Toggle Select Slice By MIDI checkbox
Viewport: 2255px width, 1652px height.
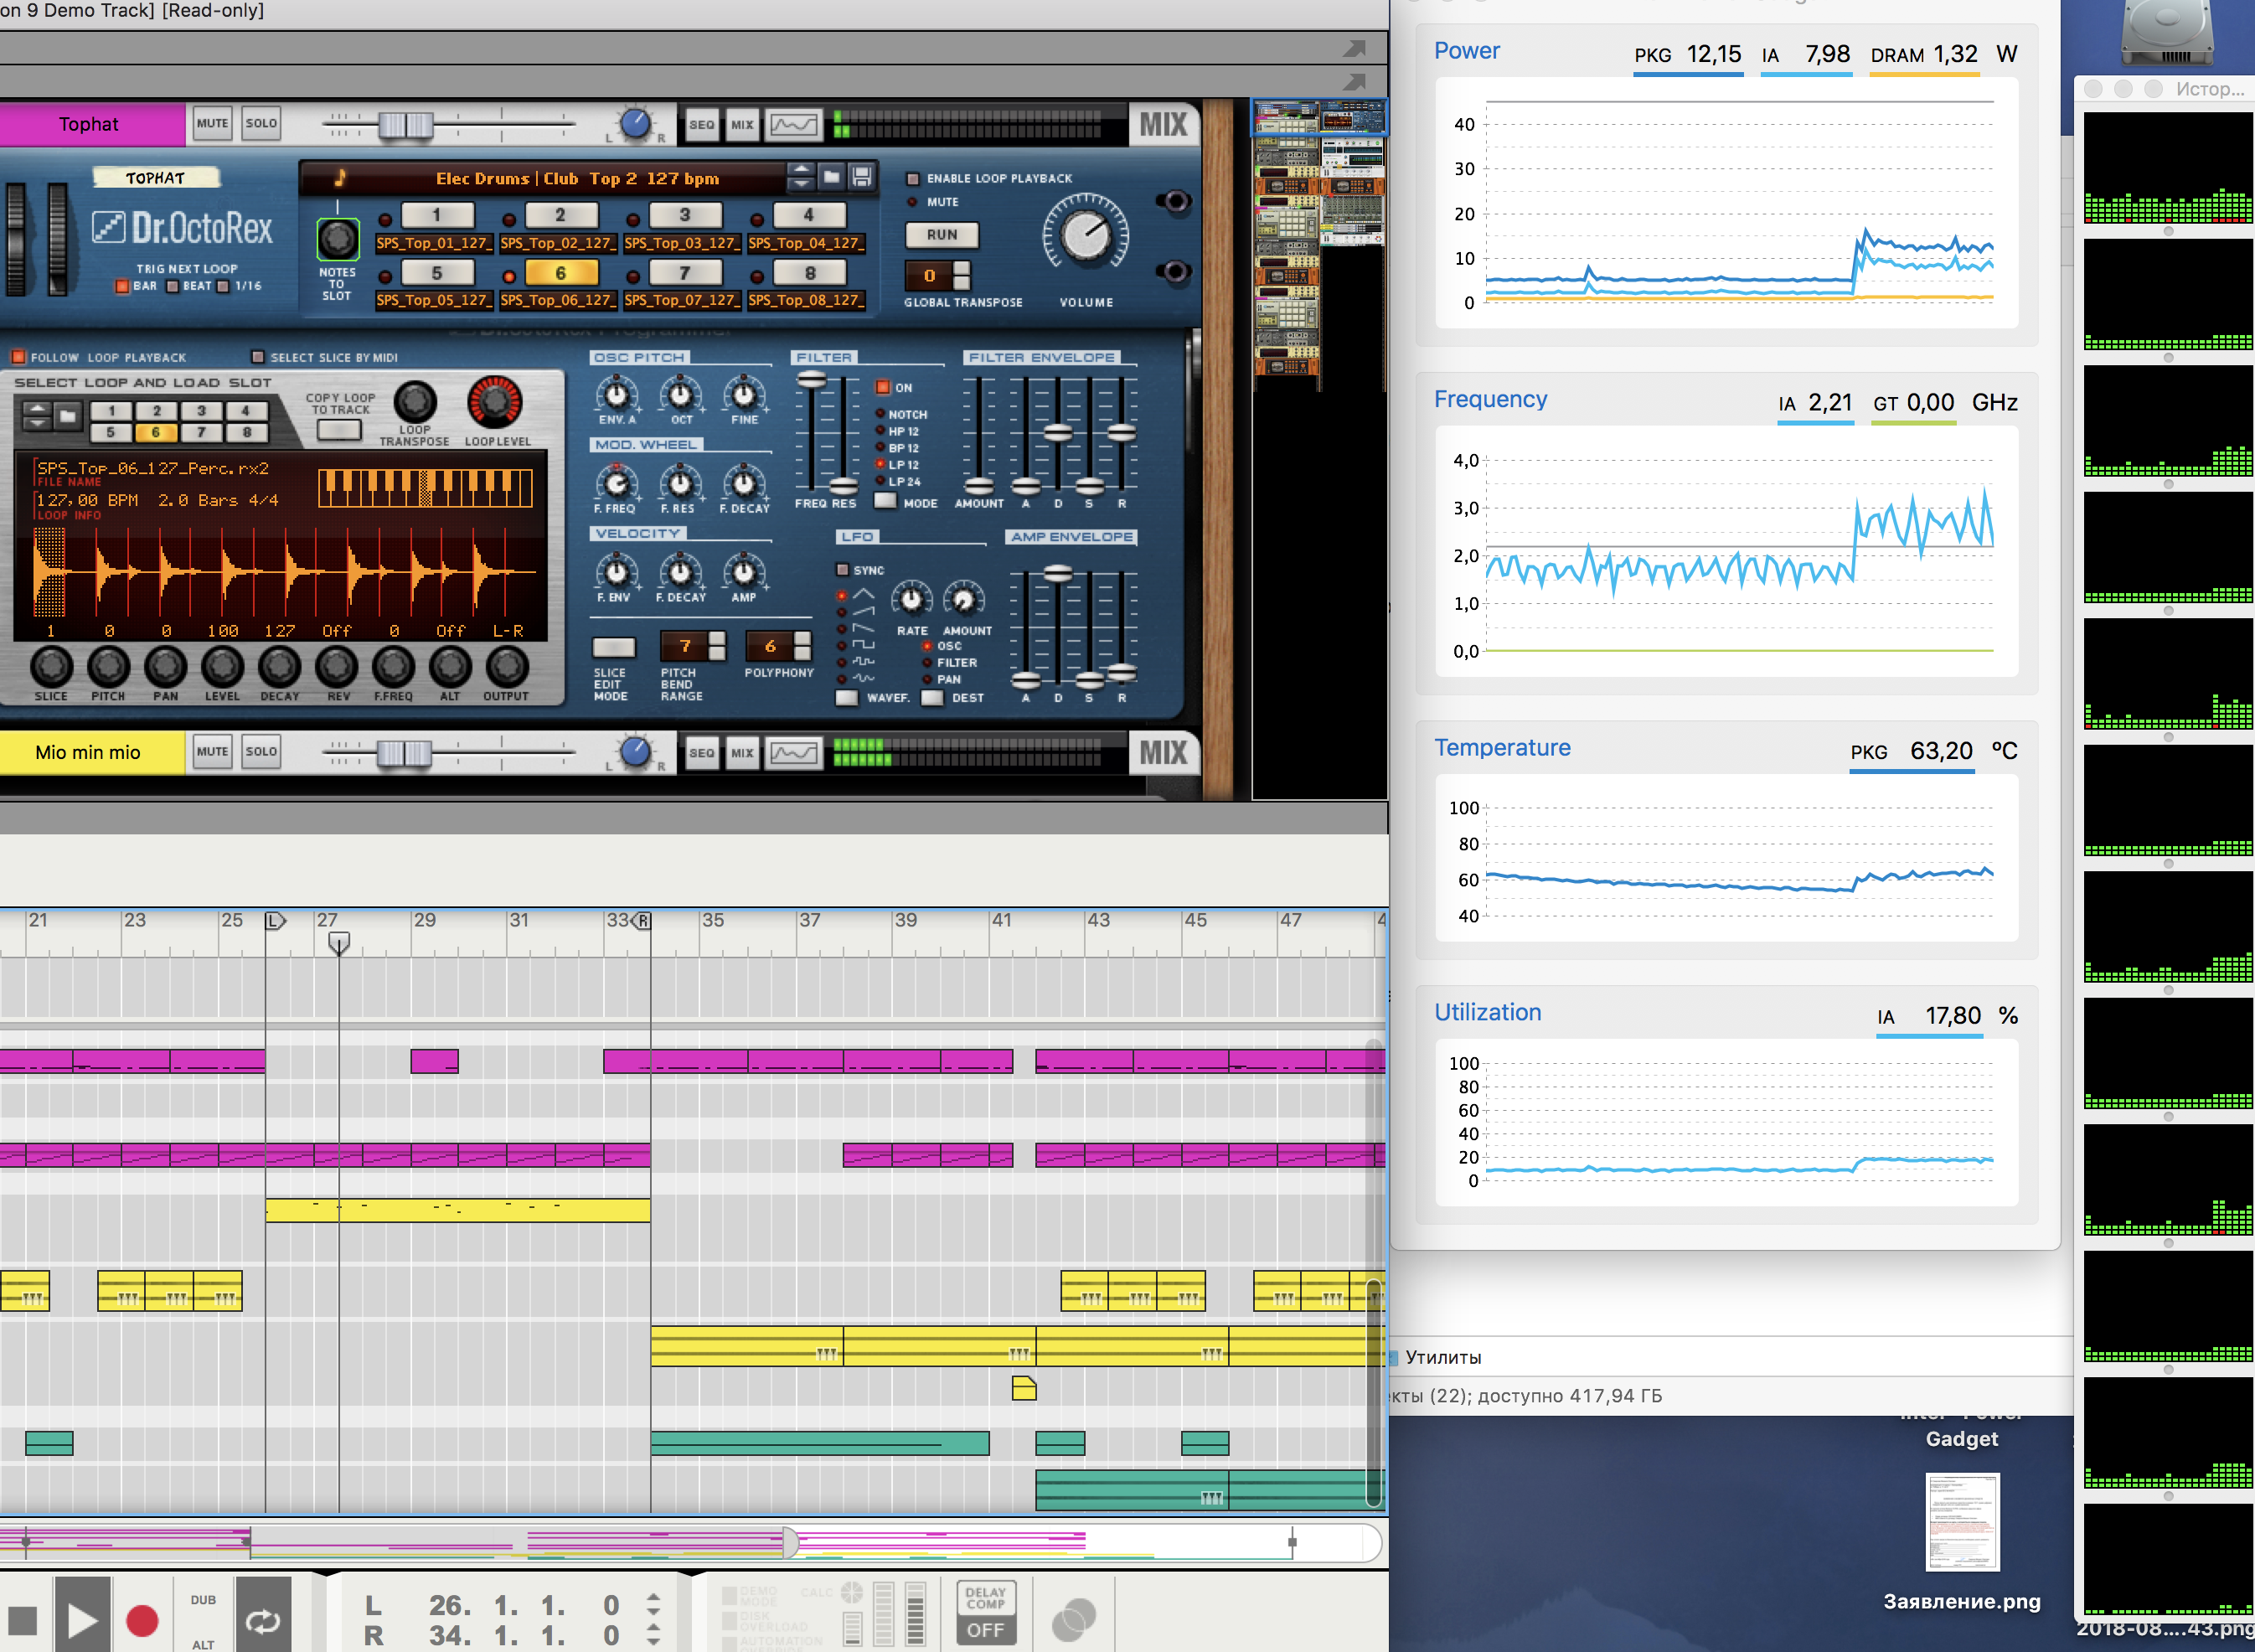pos(258,357)
